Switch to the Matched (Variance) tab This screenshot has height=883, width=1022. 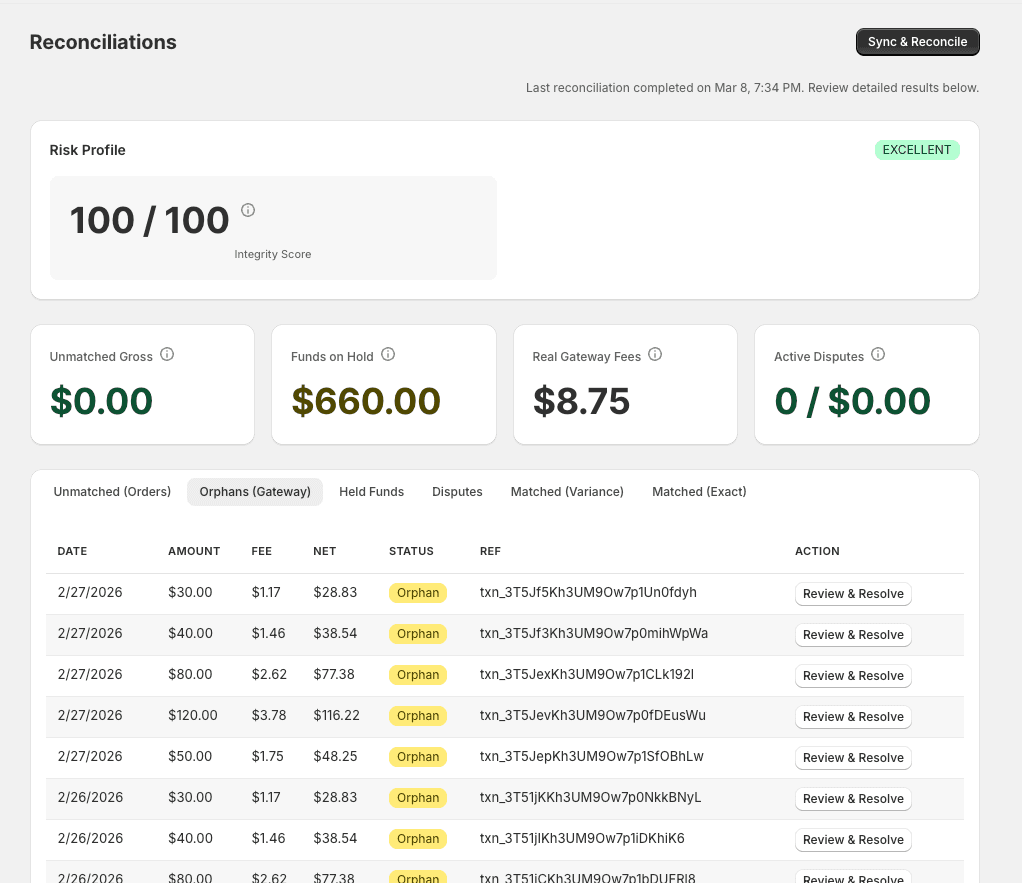[x=567, y=491]
